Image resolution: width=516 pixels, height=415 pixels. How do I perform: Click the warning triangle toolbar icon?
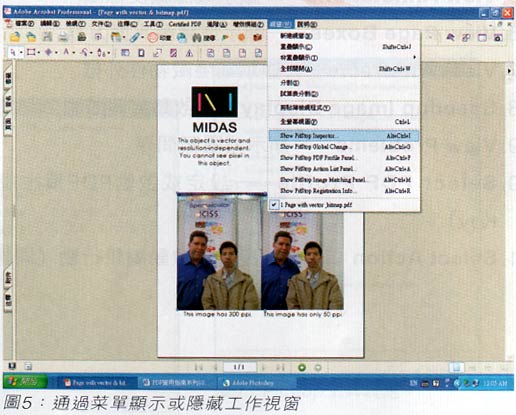[189, 53]
